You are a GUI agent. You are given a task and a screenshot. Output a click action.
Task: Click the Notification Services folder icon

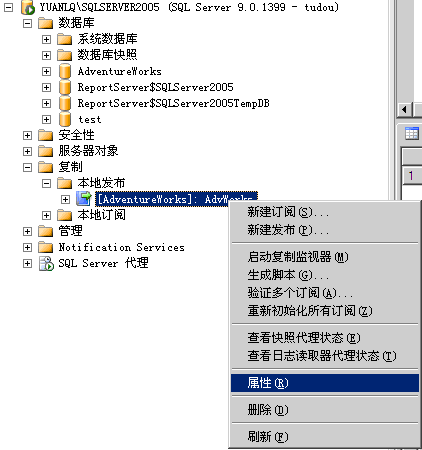point(46,247)
